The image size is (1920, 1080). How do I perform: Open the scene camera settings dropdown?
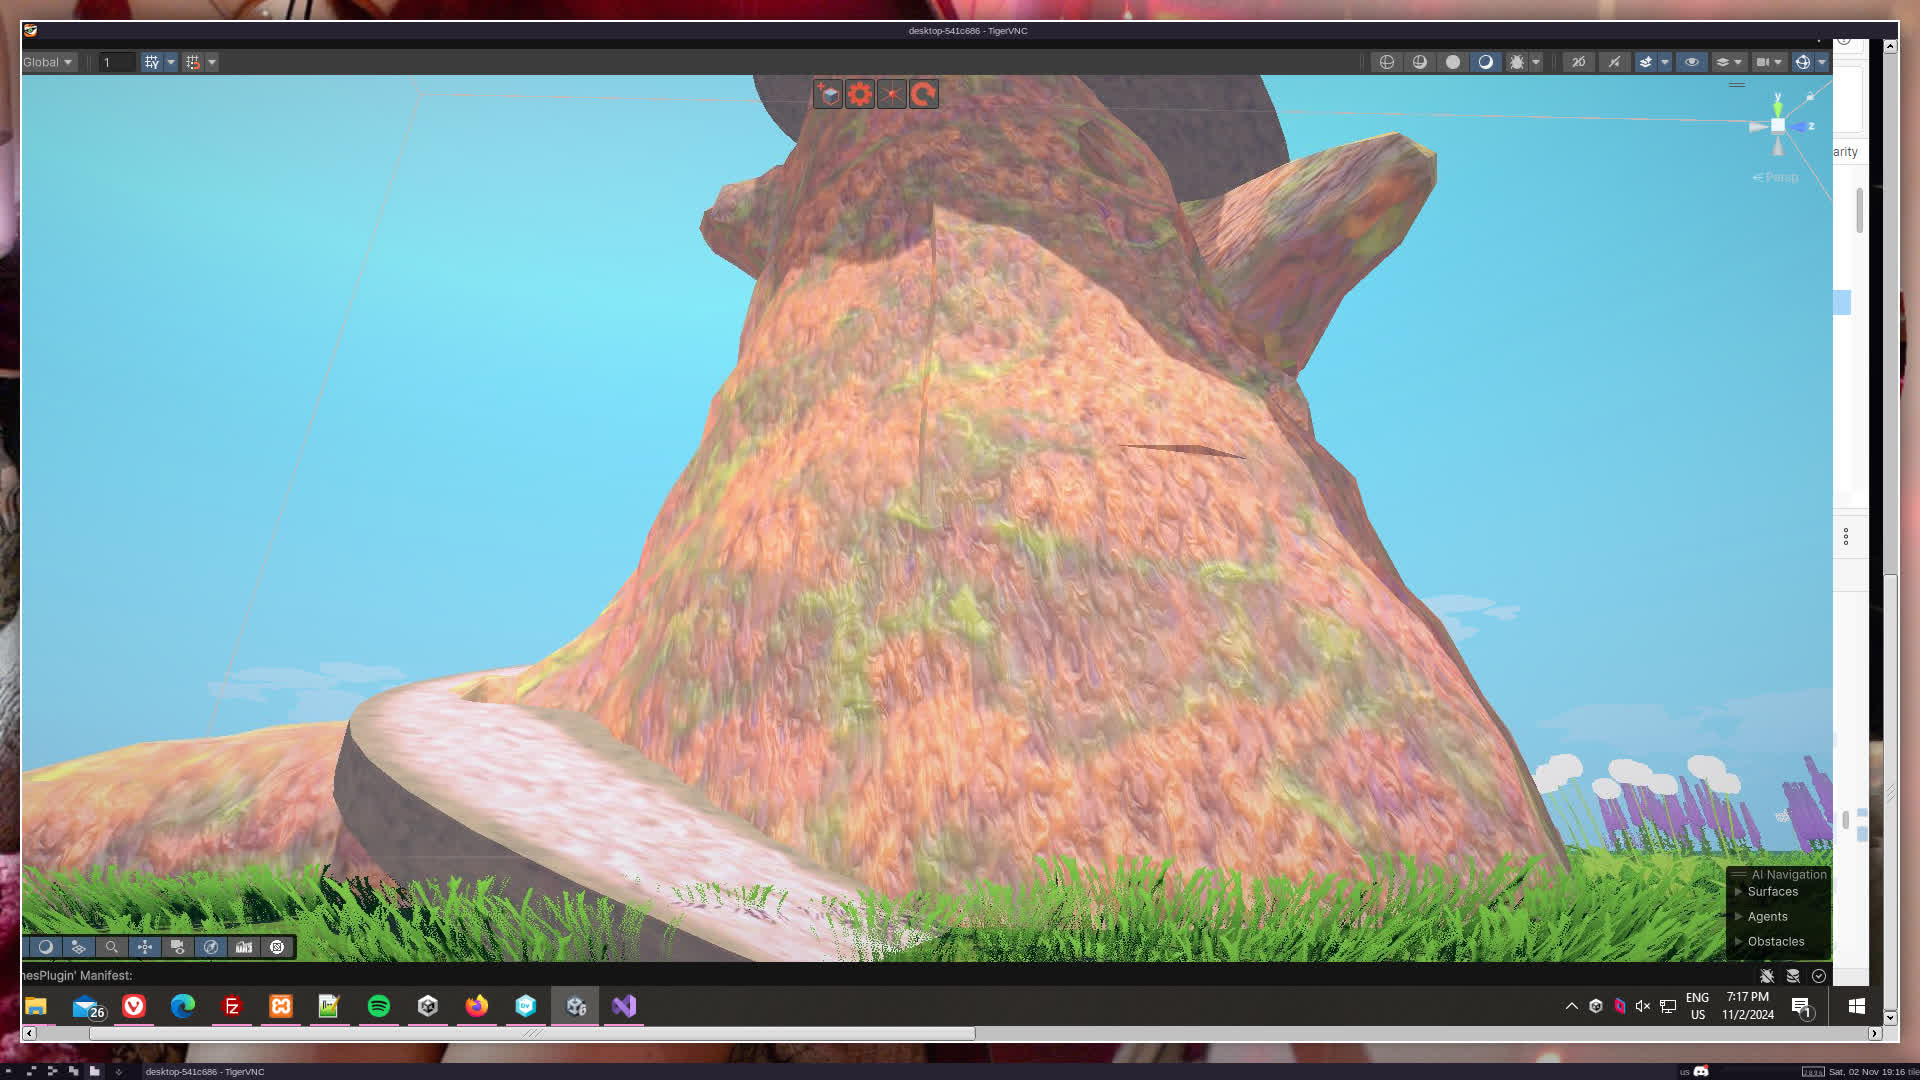tap(1778, 62)
